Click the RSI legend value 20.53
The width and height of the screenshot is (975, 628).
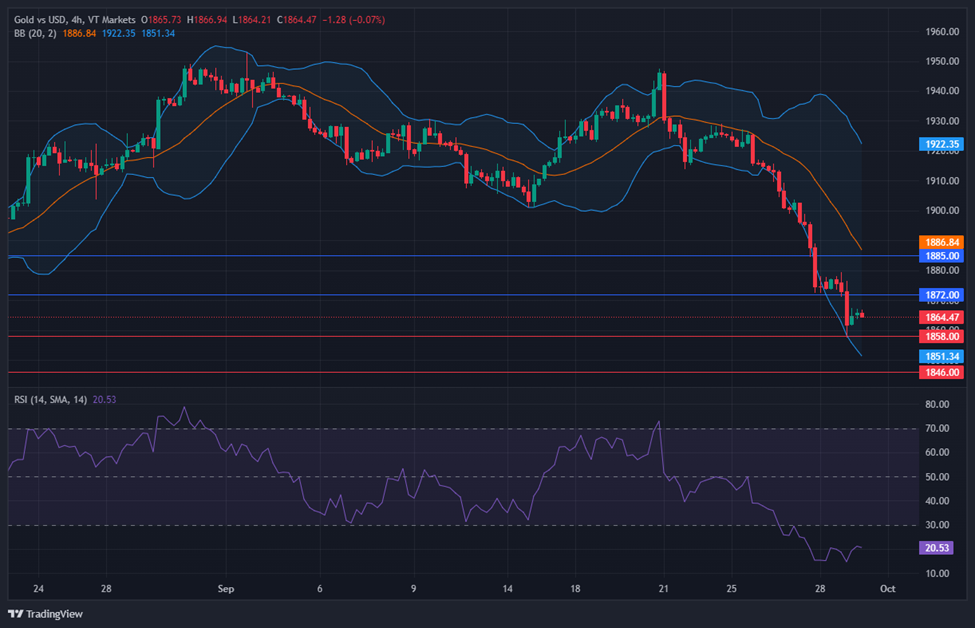pos(104,399)
